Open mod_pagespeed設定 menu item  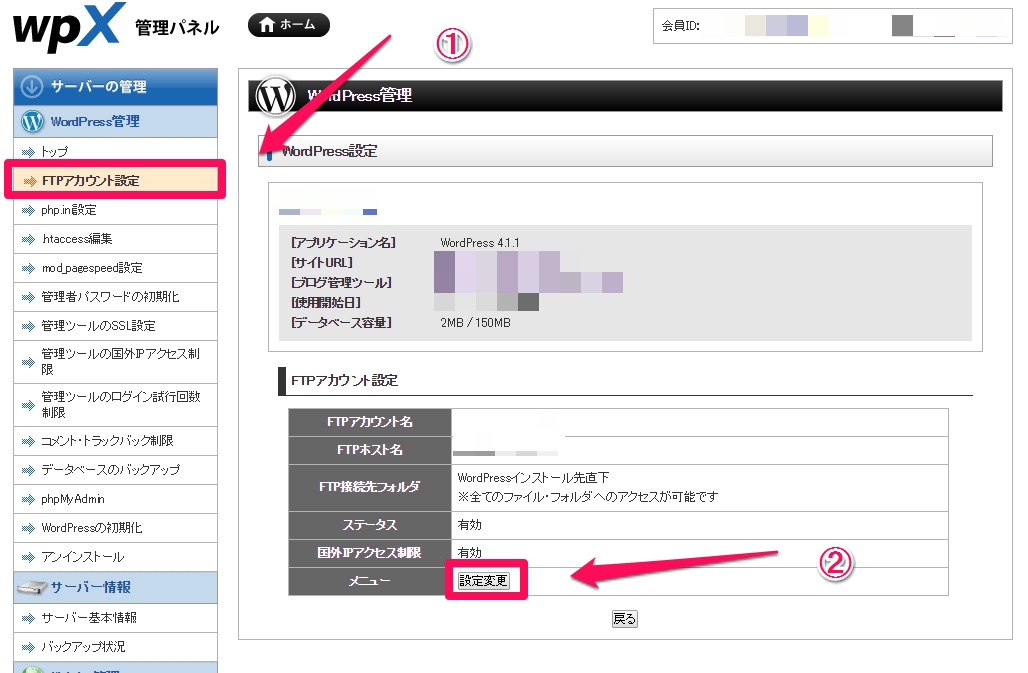coord(115,267)
